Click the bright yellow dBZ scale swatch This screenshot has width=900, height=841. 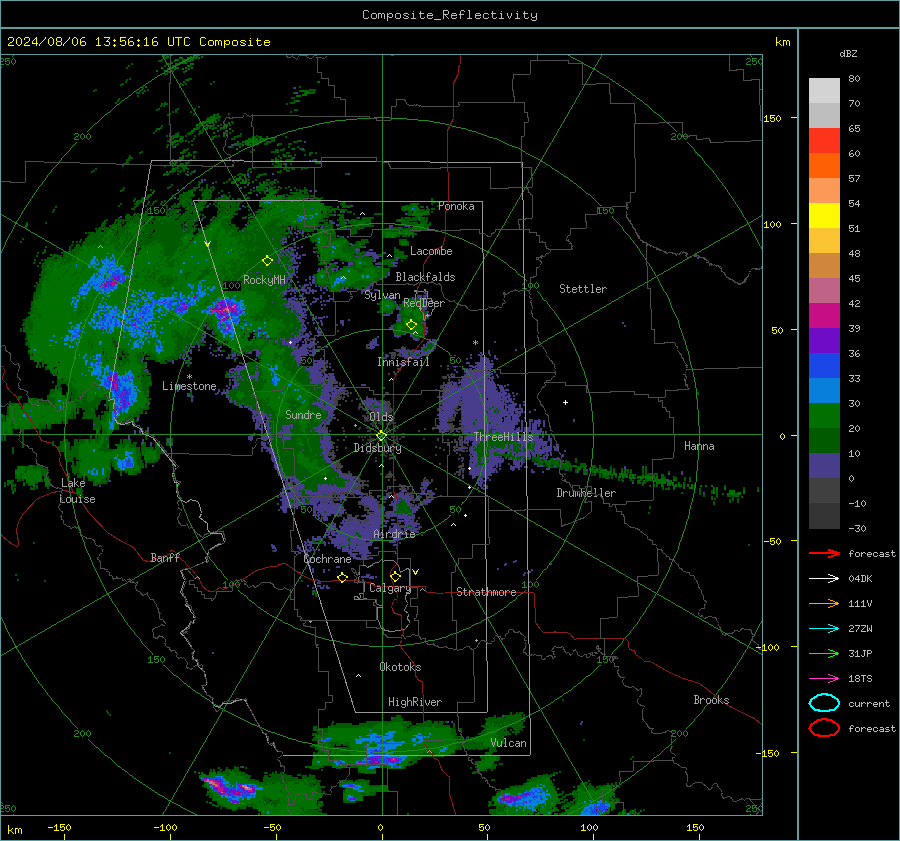(824, 216)
